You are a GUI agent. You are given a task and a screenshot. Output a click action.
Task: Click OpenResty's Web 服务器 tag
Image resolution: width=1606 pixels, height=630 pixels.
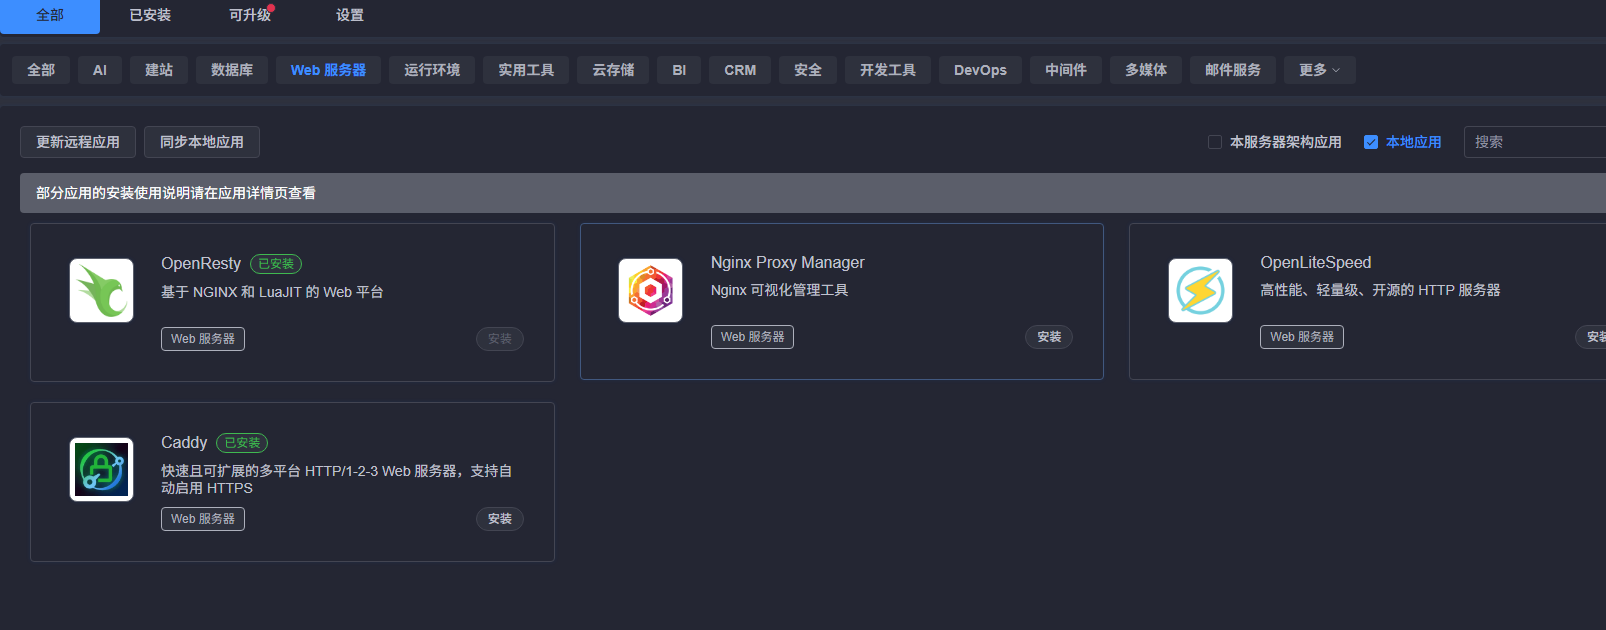point(203,339)
